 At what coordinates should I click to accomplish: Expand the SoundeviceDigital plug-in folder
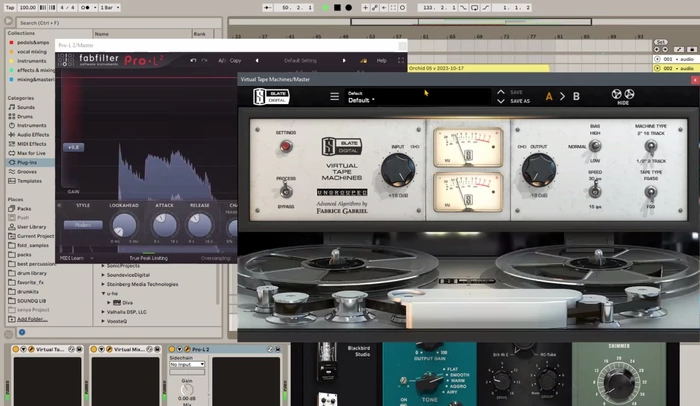pos(103,275)
